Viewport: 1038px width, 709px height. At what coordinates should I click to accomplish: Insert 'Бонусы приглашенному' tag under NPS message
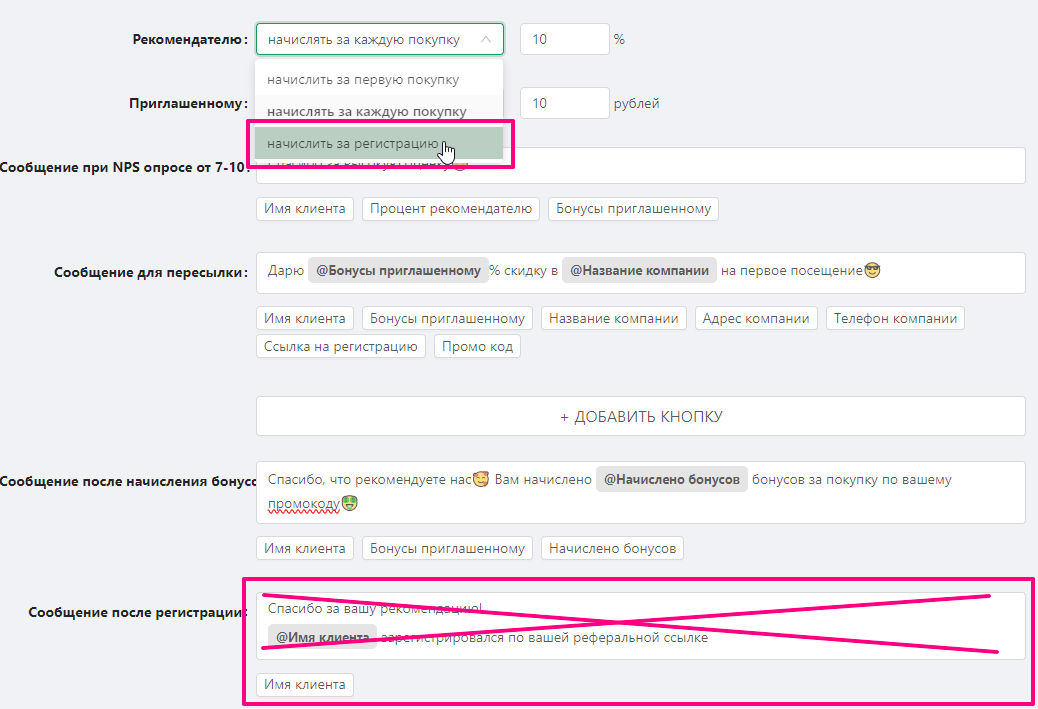coord(634,209)
